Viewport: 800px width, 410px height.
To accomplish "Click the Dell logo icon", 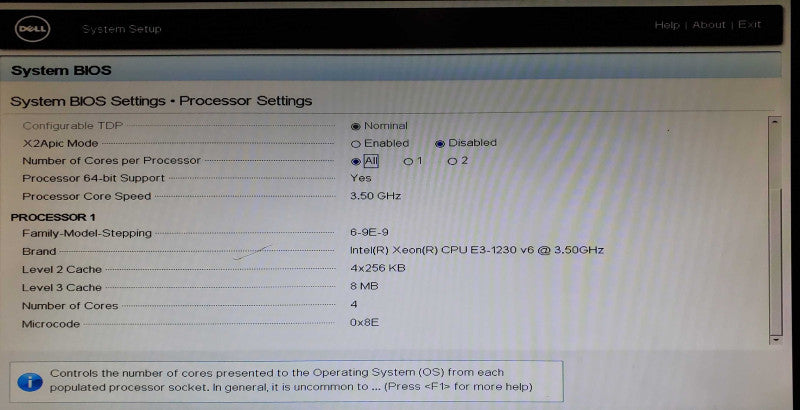I will pyautogui.click(x=33, y=29).
